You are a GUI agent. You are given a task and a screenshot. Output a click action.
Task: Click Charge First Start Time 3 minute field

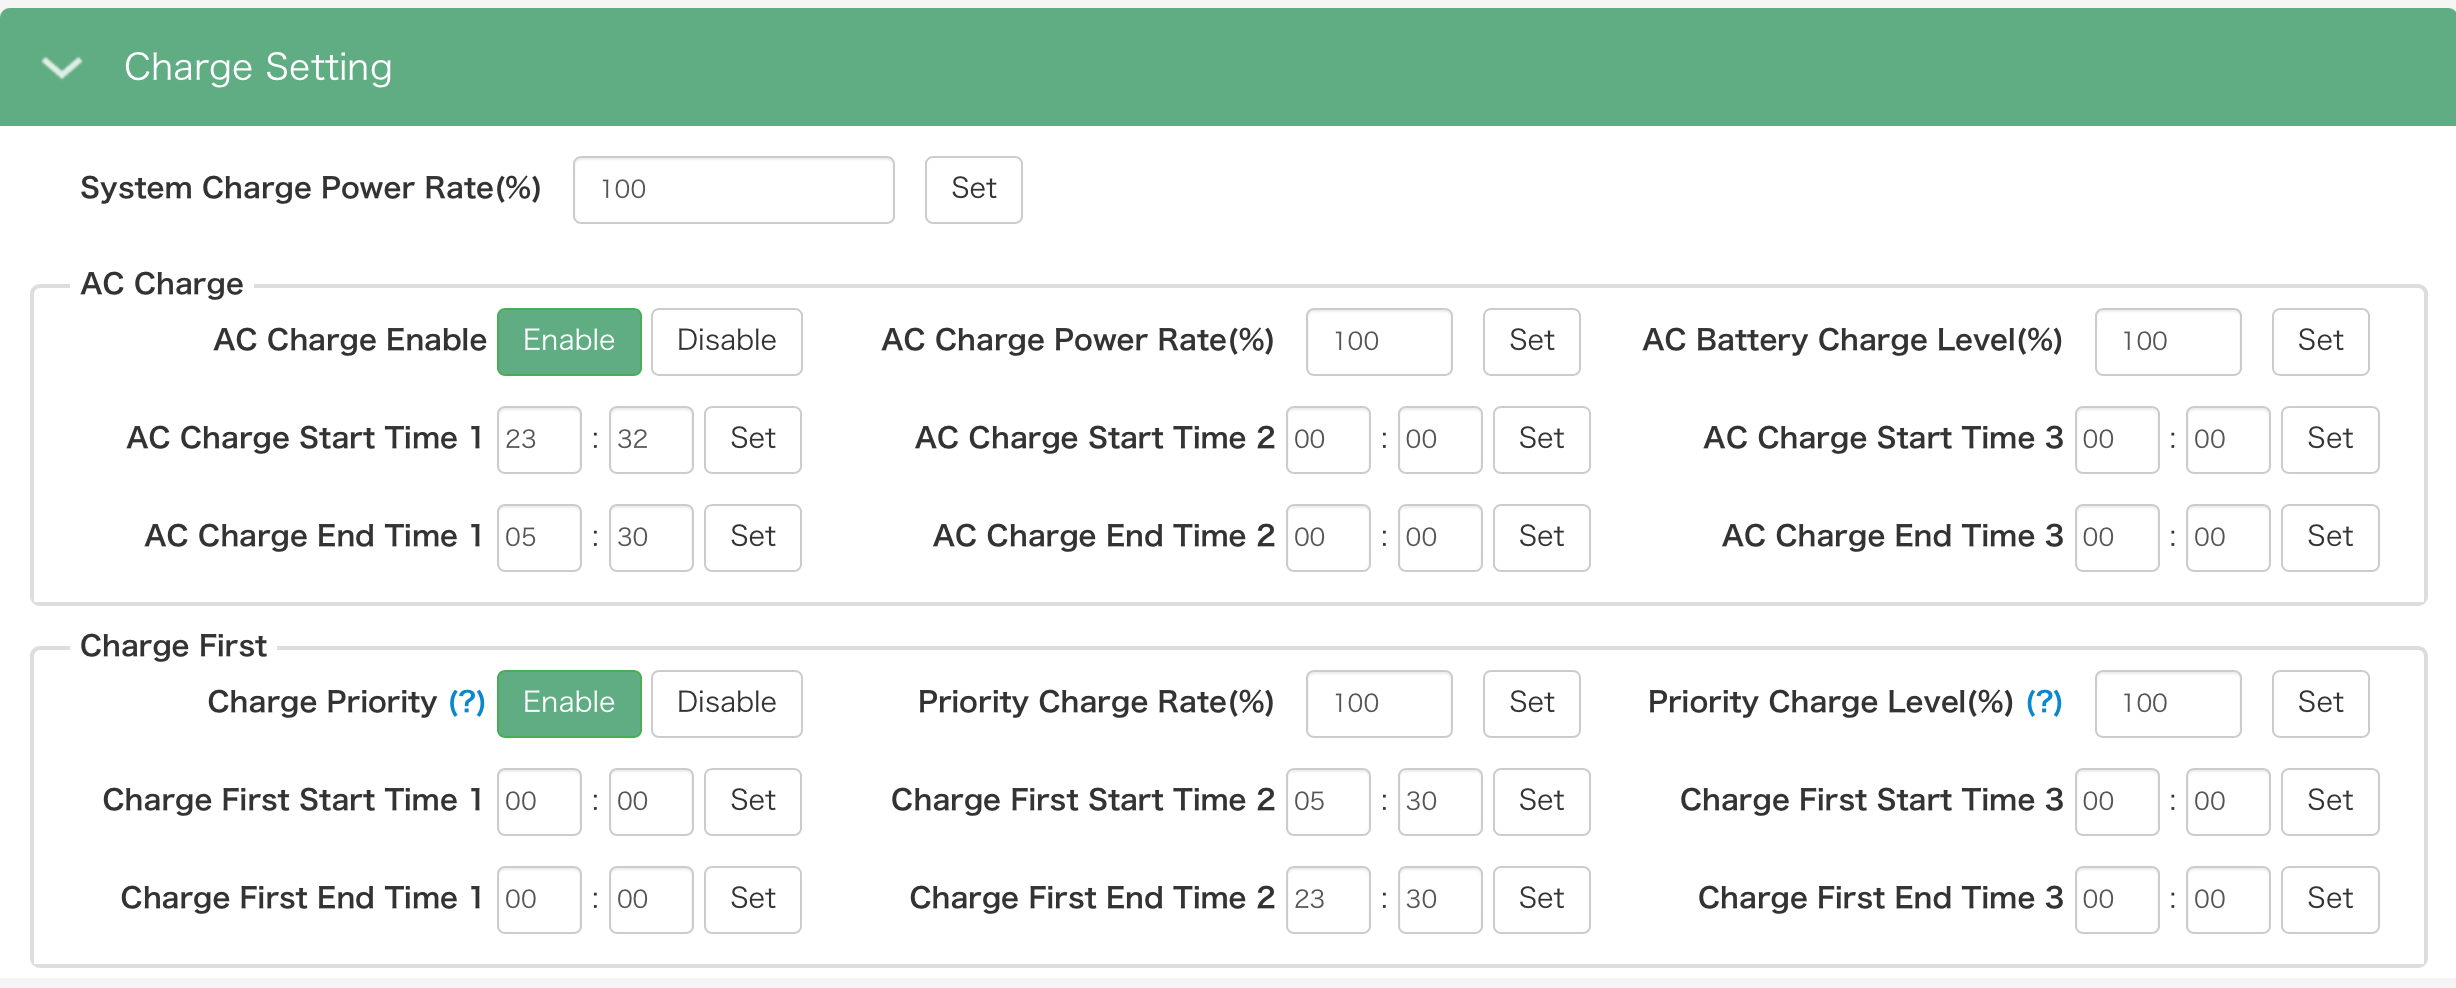click(x=2228, y=801)
